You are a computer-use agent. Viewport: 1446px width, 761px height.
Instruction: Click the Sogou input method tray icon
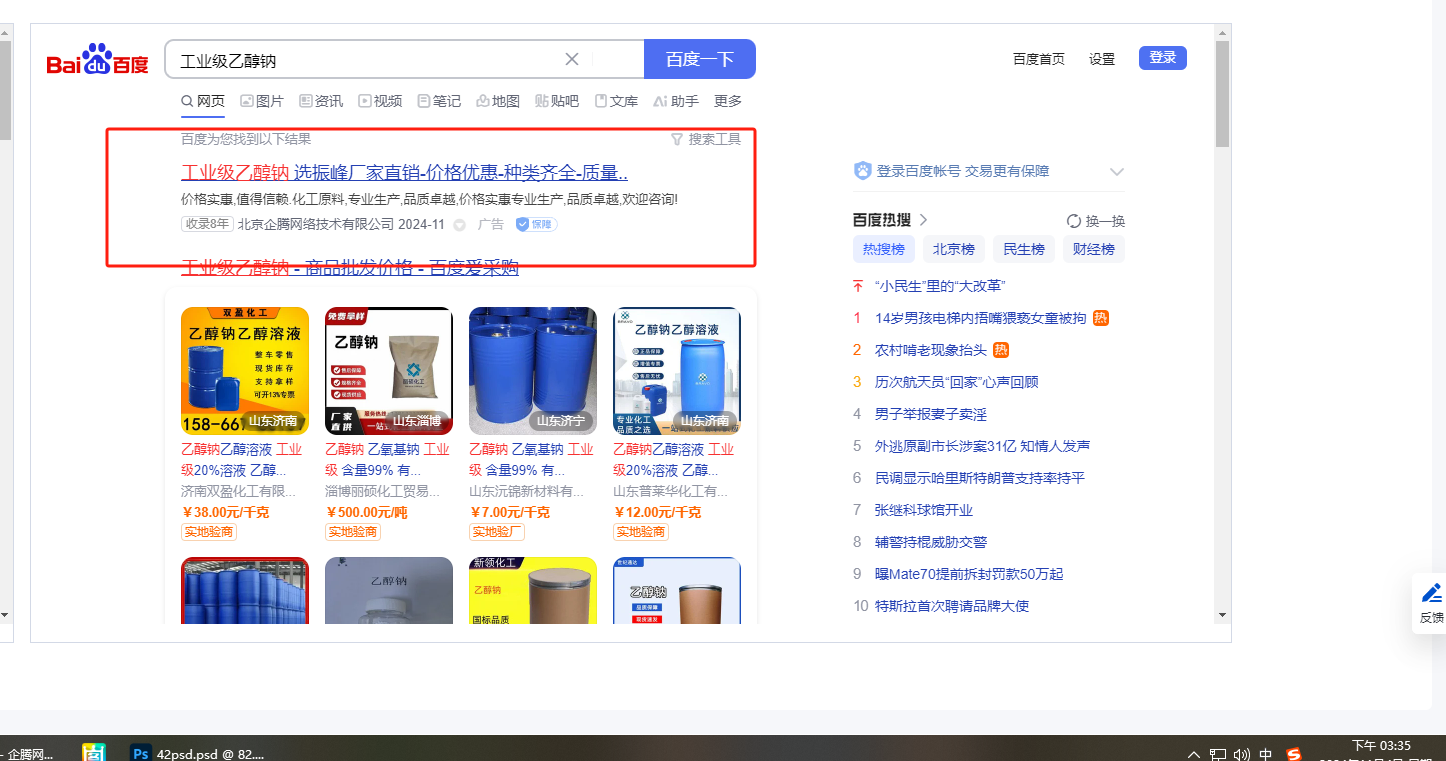click(x=1294, y=754)
